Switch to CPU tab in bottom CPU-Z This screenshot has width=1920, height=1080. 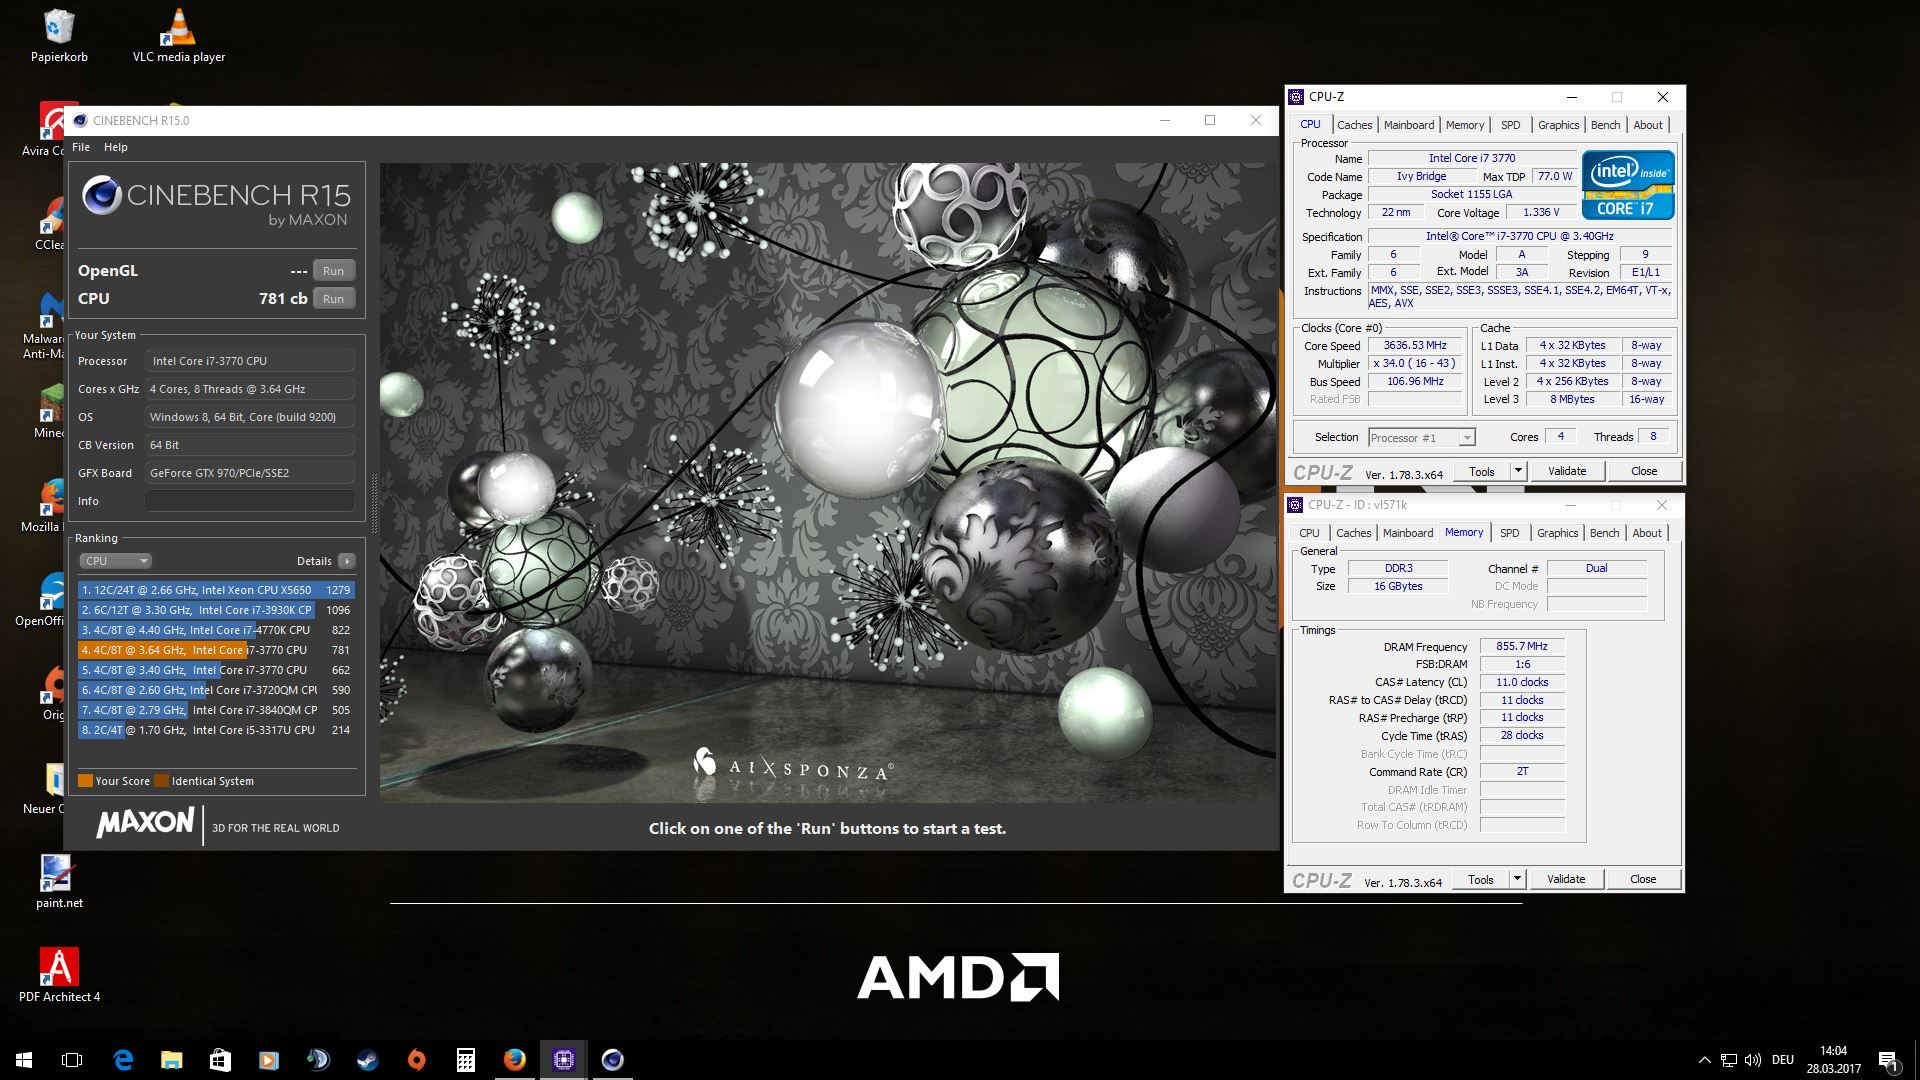click(x=1309, y=533)
